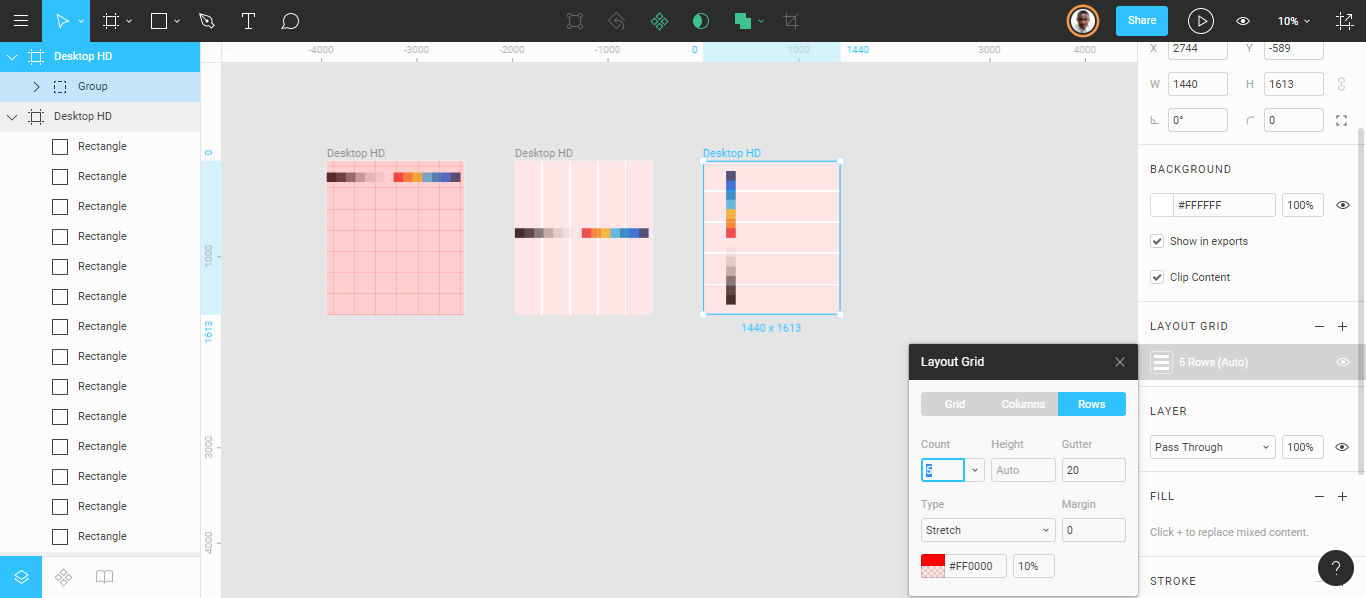
Task: Enable the Show in exports checkbox
Action: click(1156, 241)
